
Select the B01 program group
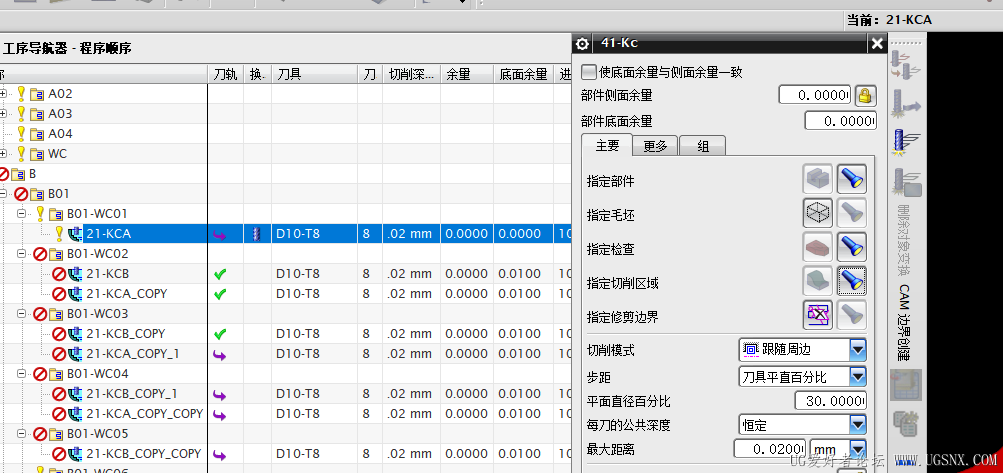(x=59, y=193)
